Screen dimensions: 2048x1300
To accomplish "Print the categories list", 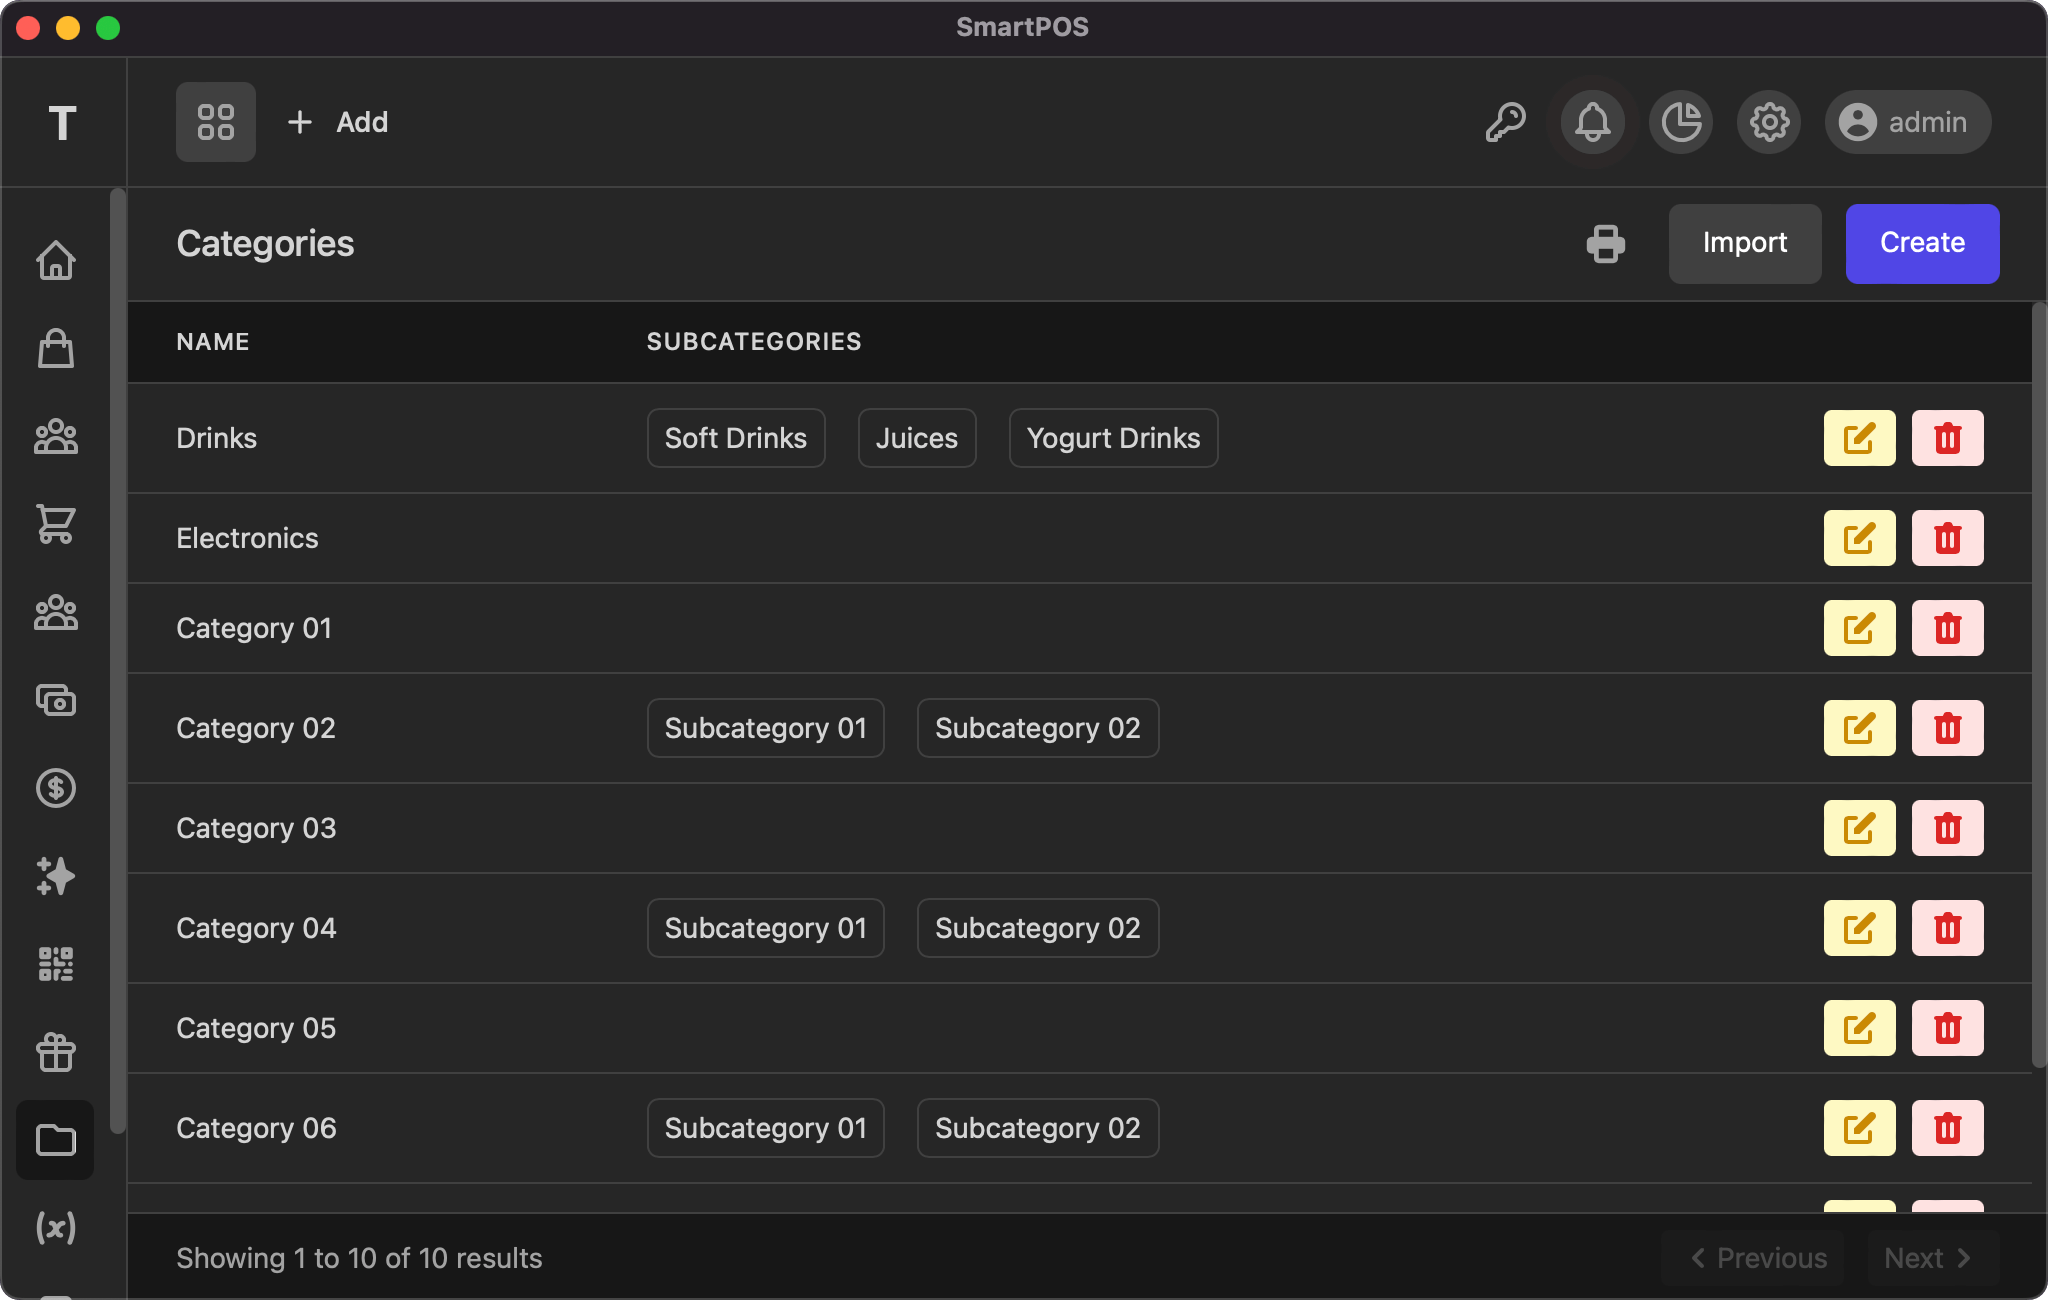I will pyautogui.click(x=1605, y=243).
